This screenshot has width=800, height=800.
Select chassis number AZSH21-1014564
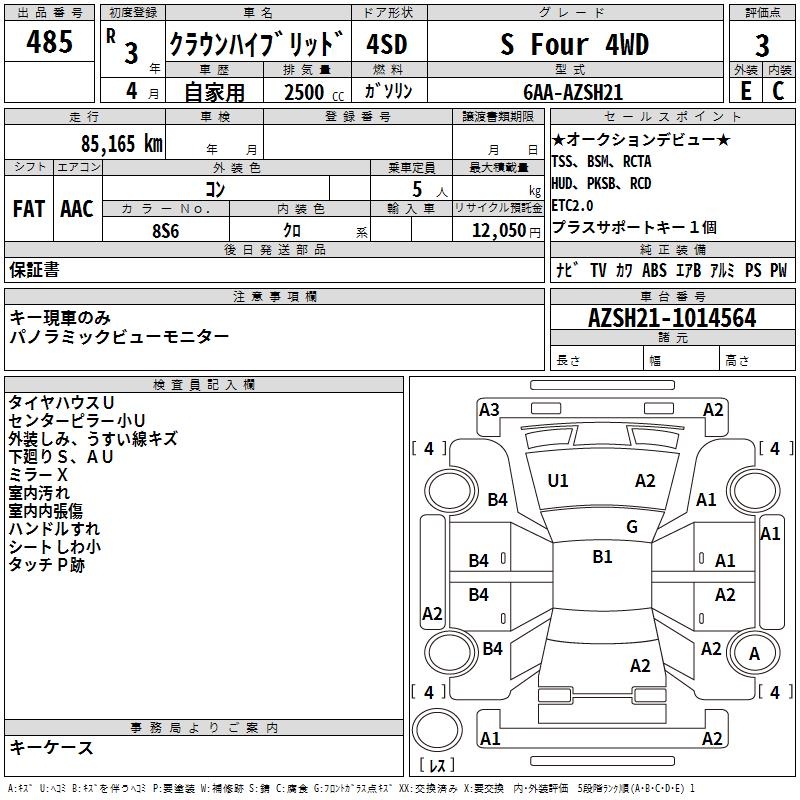point(672,318)
